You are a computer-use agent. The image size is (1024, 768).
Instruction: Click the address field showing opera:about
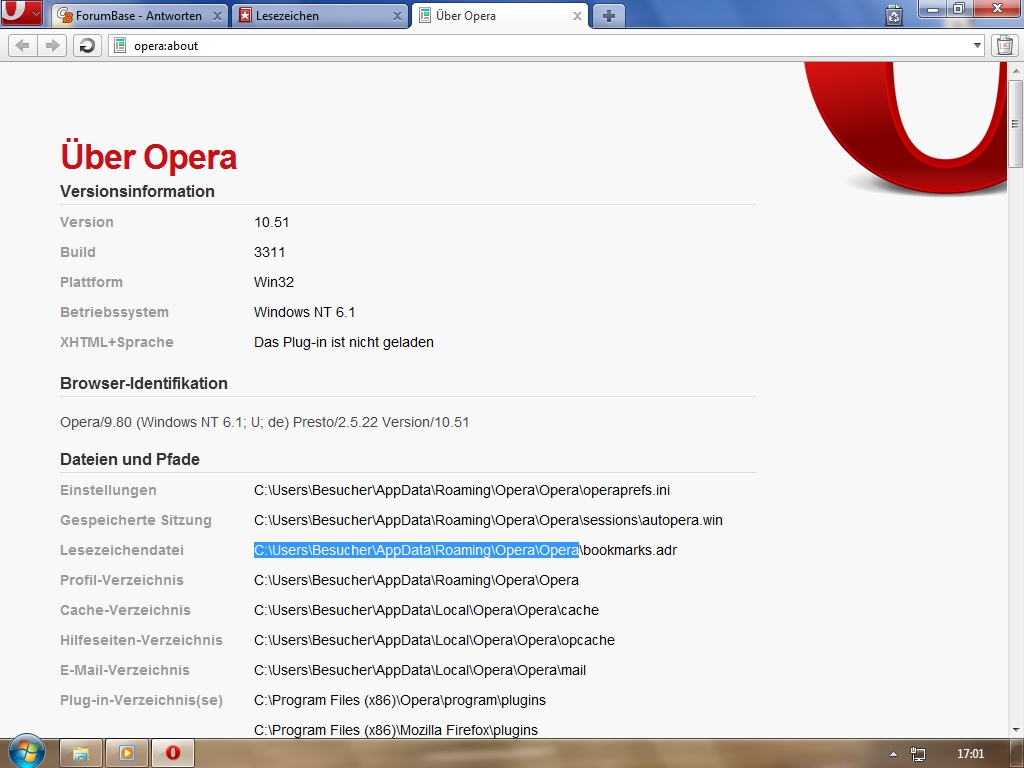pos(547,46)
